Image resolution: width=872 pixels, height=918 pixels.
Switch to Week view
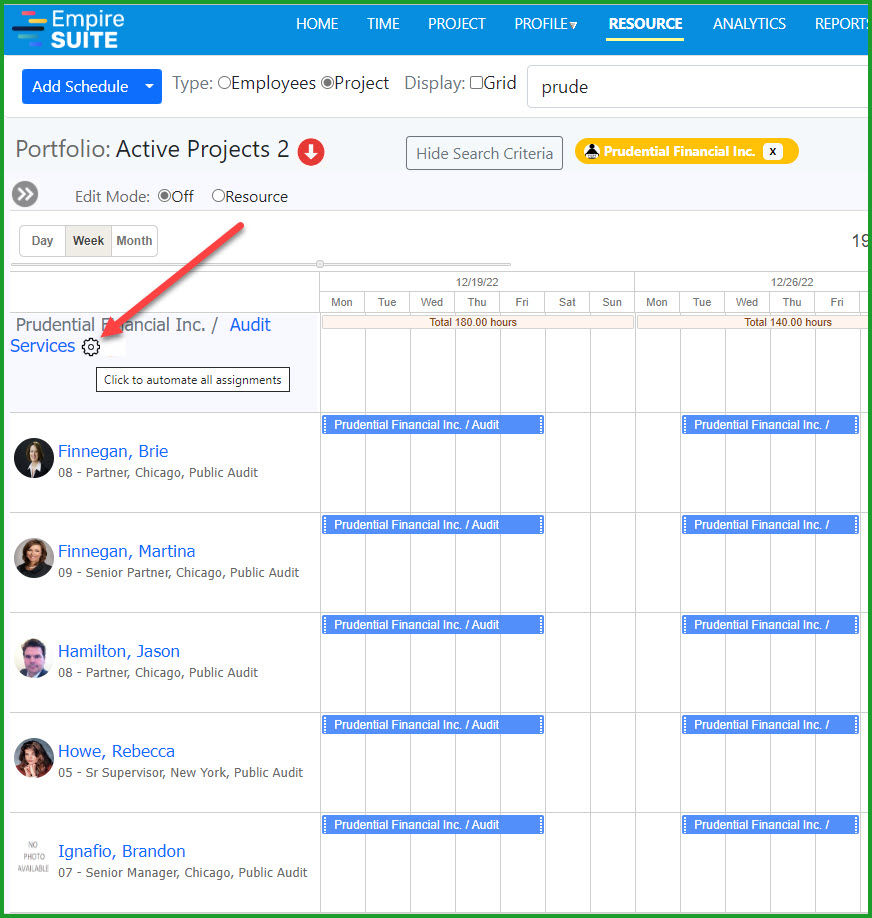pyautogui.click(x=88, y=241)
